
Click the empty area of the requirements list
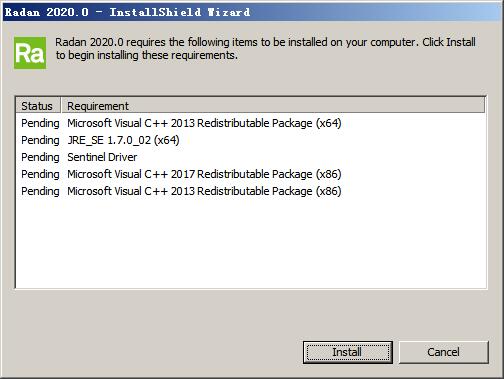pyautogui.click(x=251, y=243)
